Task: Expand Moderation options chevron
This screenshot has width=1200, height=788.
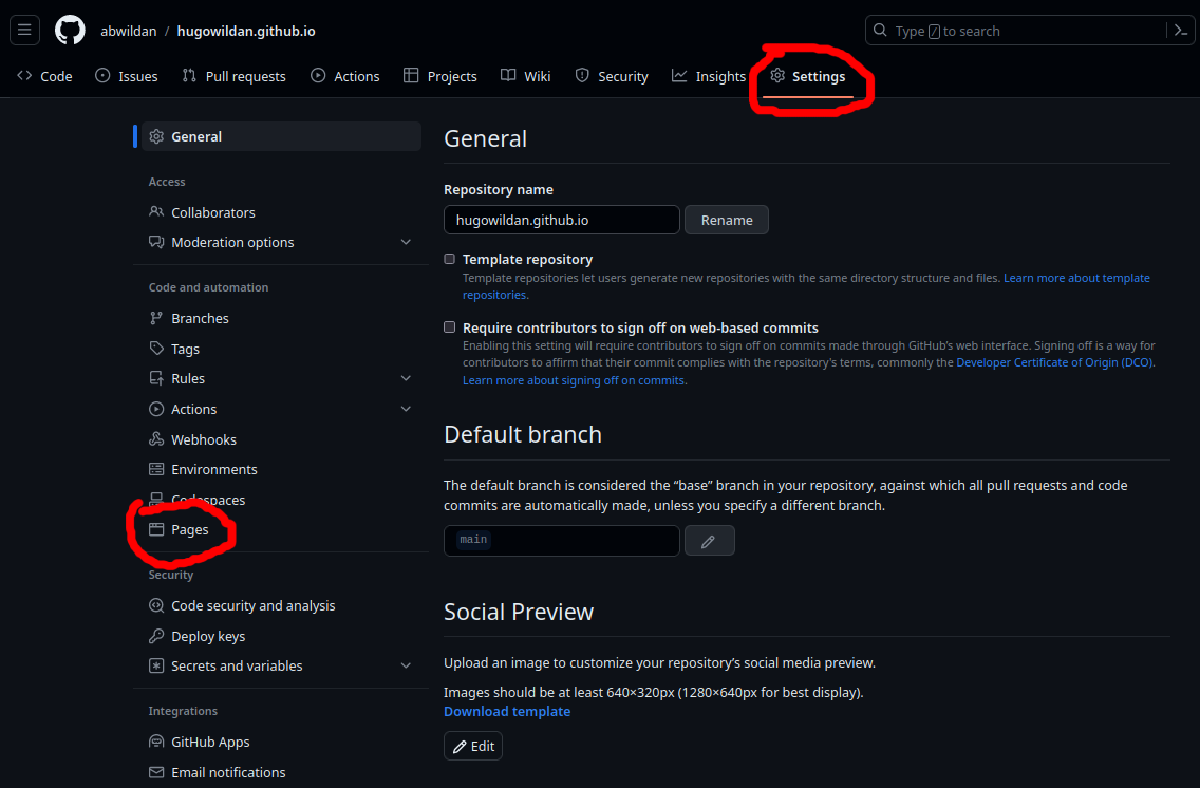Action: (x=406, y=242)
